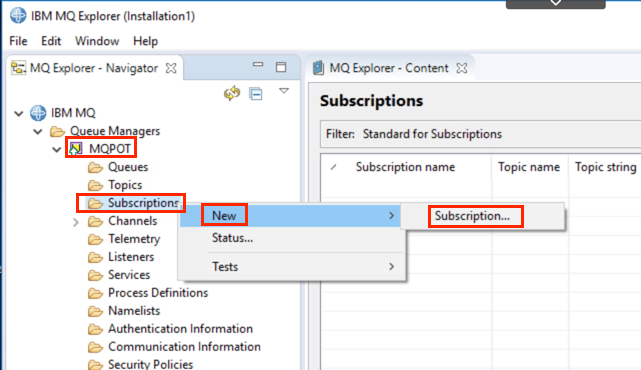Open the New submenu arrow

(x=391, y=215)
